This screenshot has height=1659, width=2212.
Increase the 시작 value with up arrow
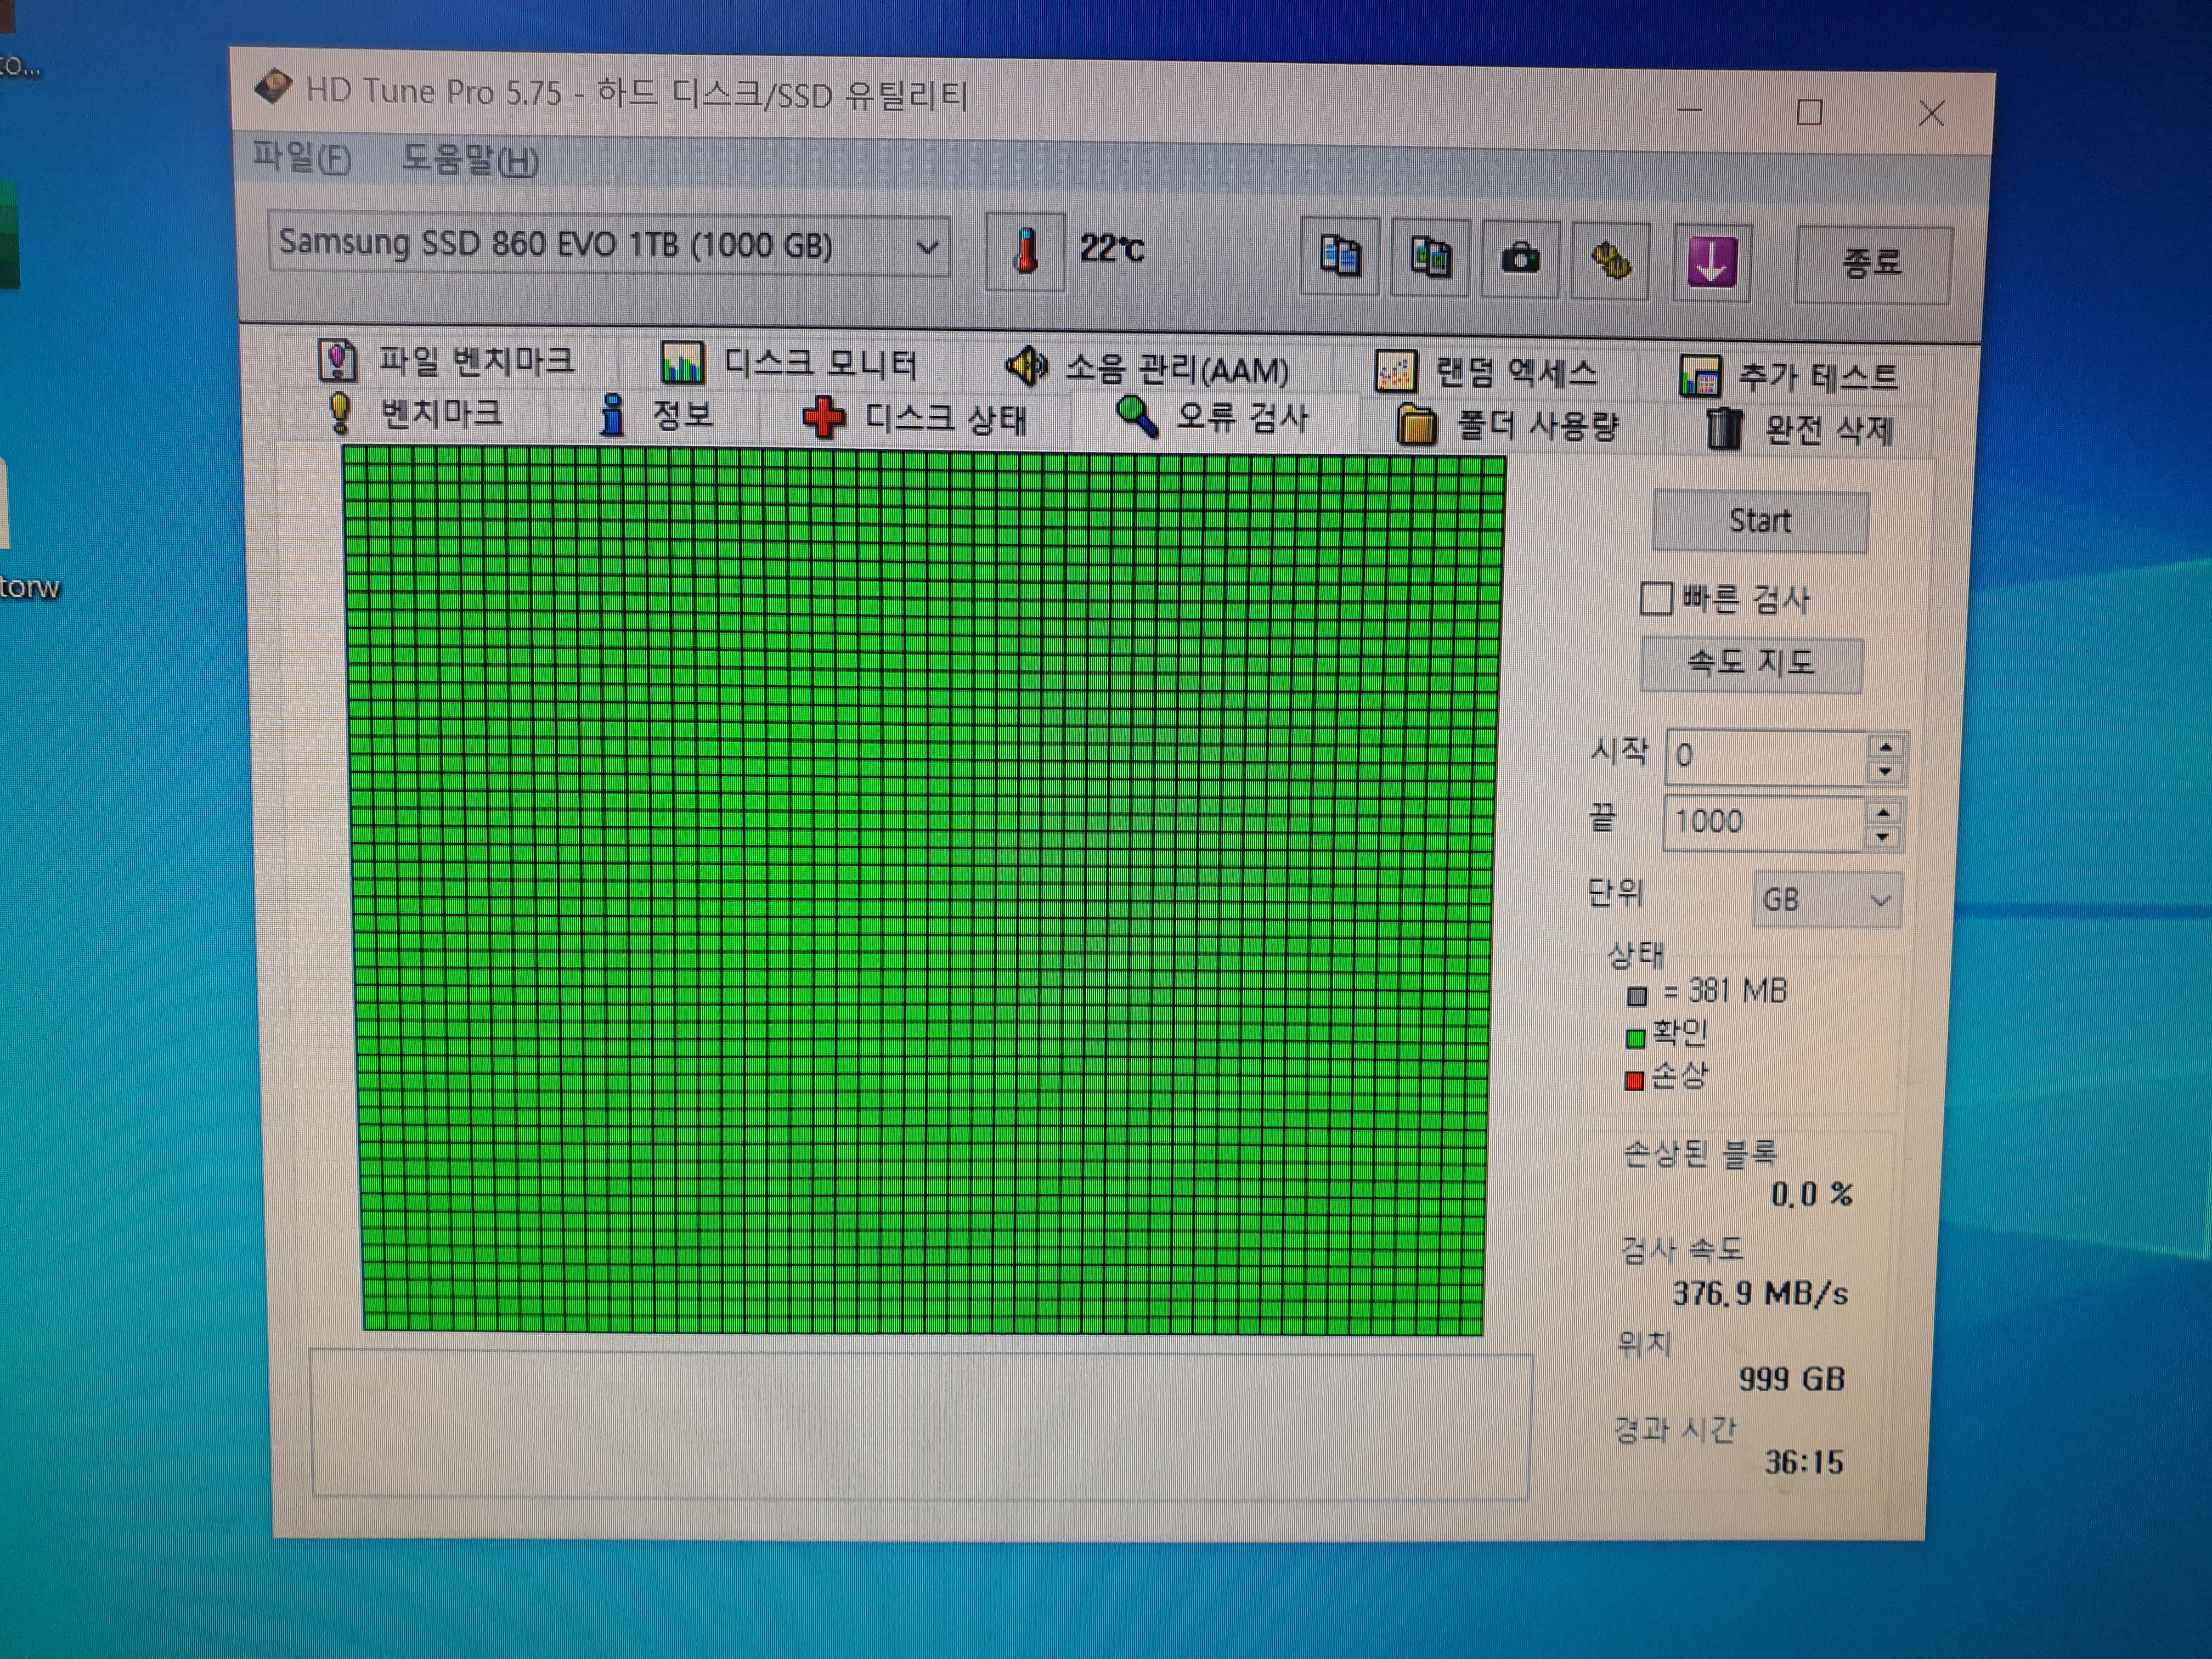pyautogui.click(x=1885, y=746)
